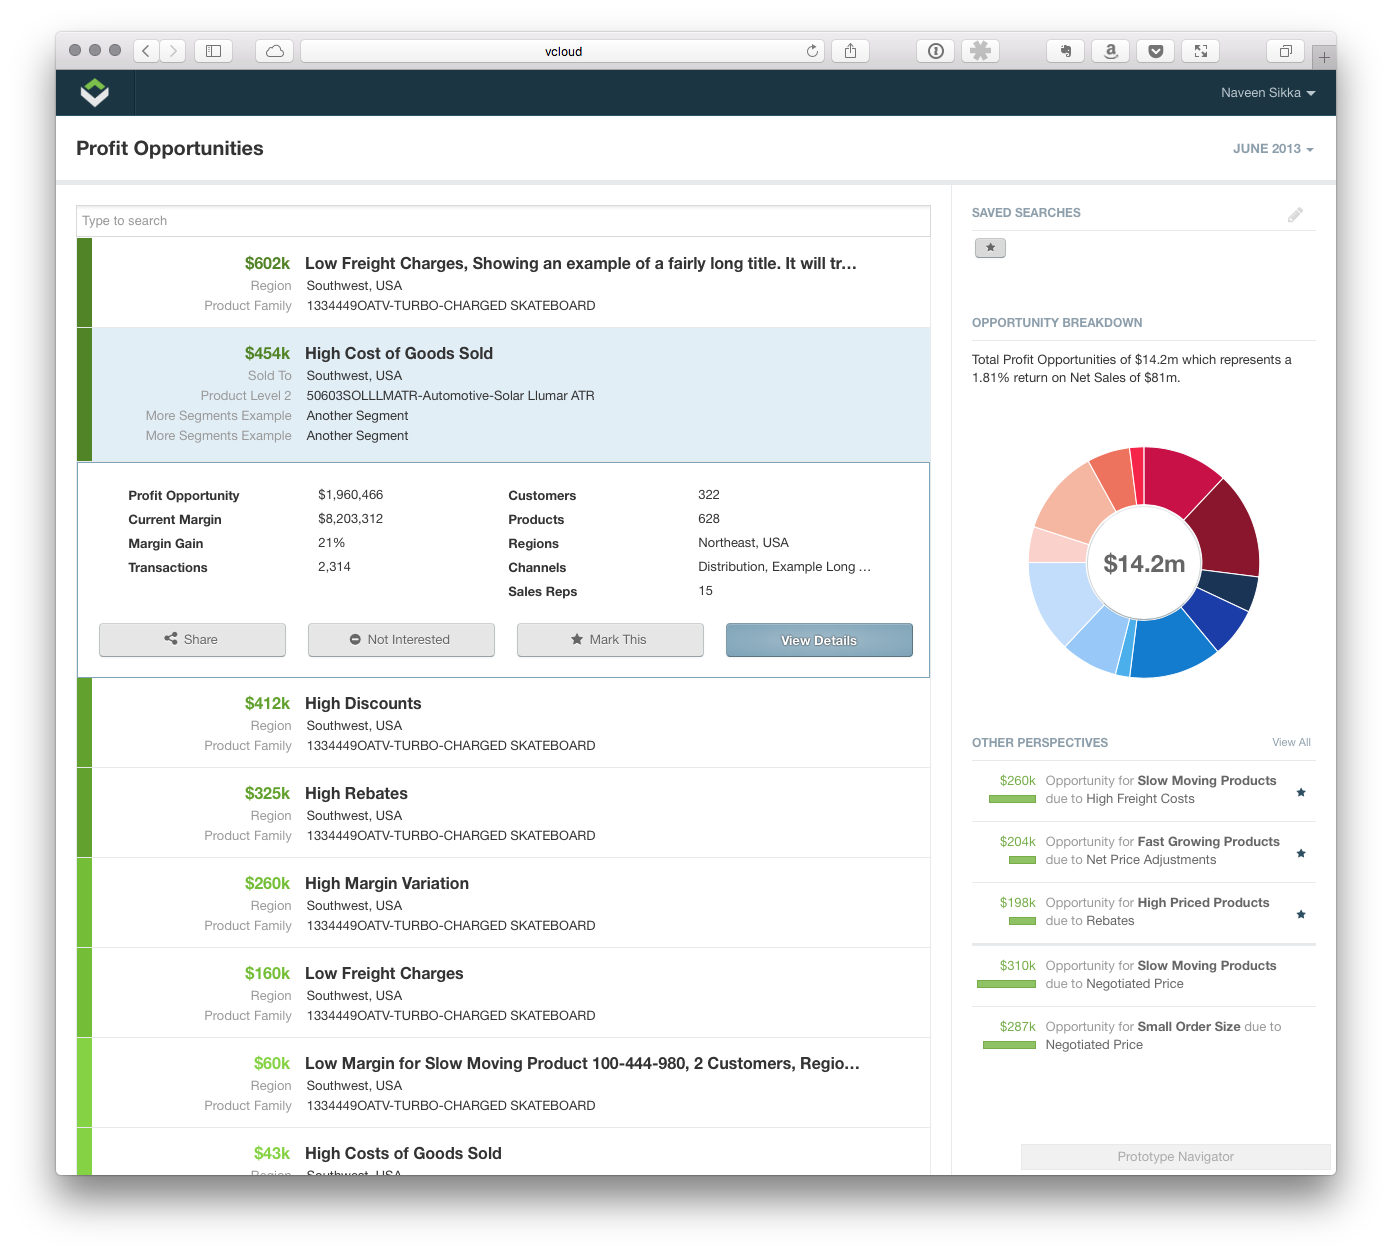Click the Evernote elephant extension icon
Screen dimensions: 1392x1255
click(x=1065, y=51)
